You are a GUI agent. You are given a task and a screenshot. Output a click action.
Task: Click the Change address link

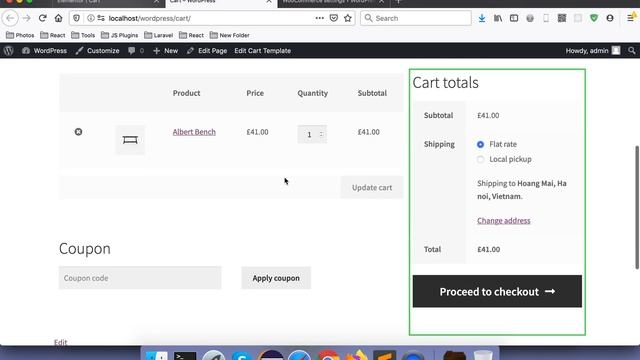pos(504,220)
